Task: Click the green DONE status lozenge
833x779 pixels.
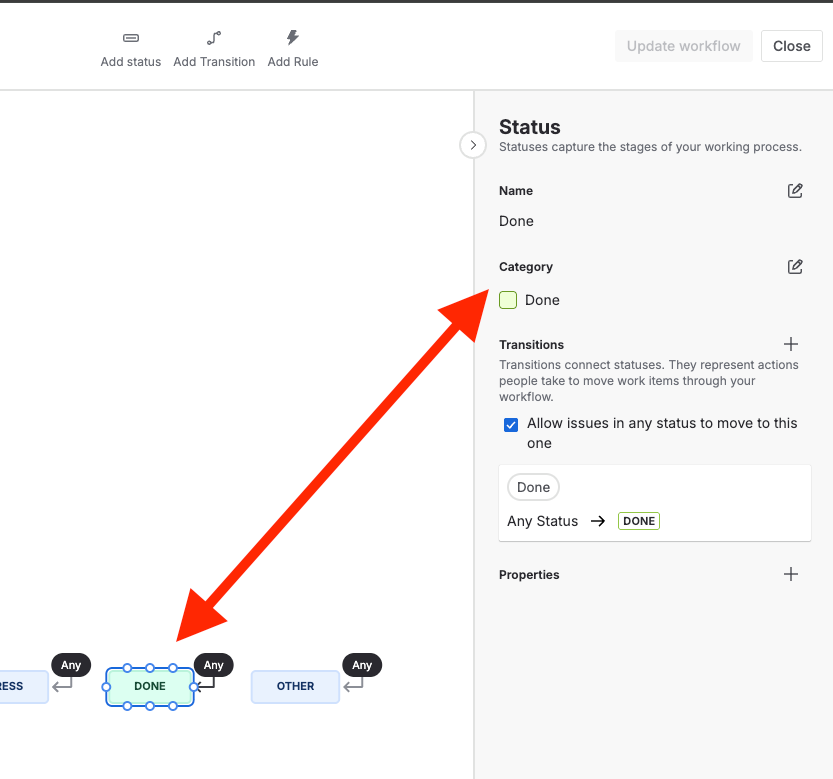Action: tap(639, 521)
